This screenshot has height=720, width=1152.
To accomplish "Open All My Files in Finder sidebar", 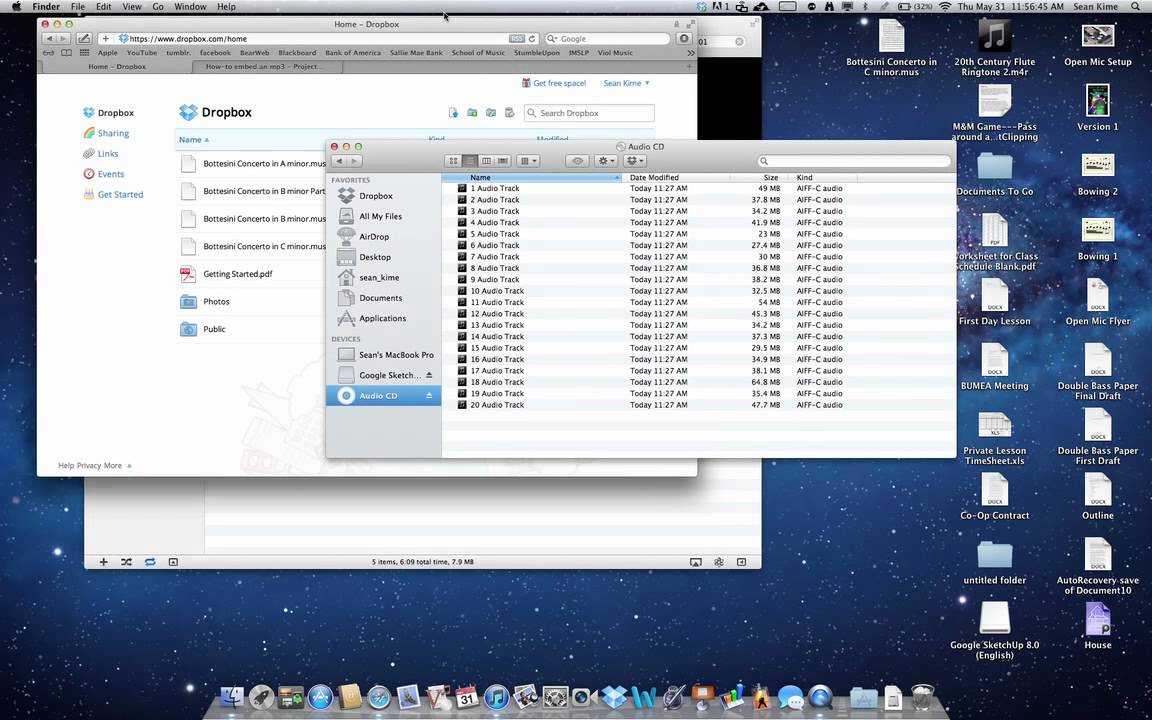I will (x=380, y=216).
